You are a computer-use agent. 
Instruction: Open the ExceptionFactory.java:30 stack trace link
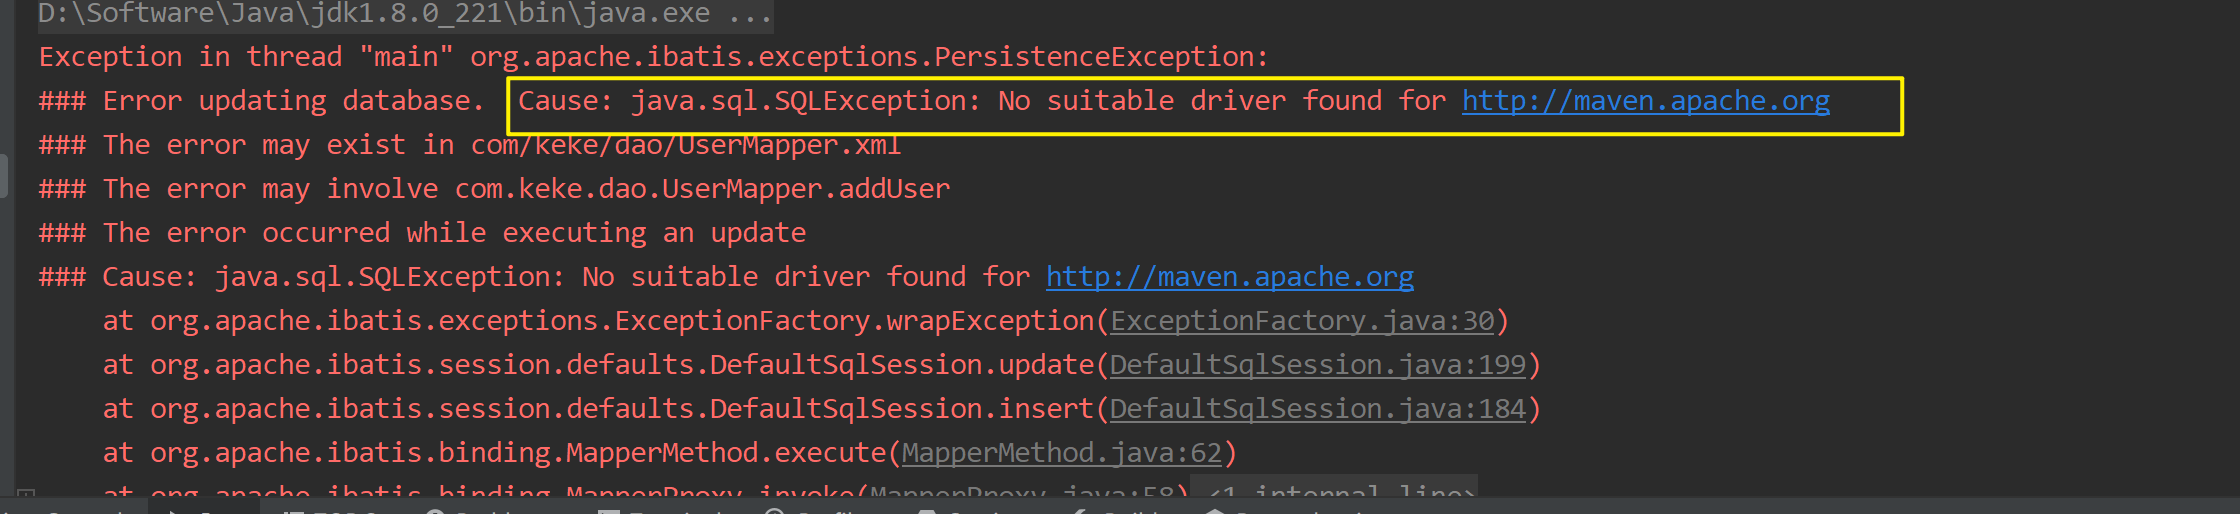1302,321
